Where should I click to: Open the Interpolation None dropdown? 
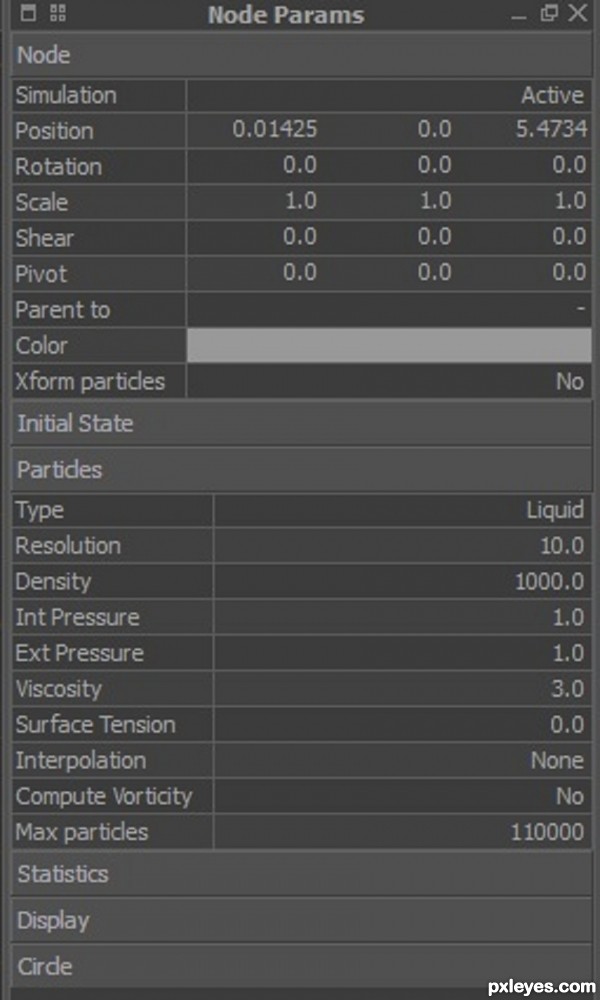pyautogui.click(x=403, y=760)
